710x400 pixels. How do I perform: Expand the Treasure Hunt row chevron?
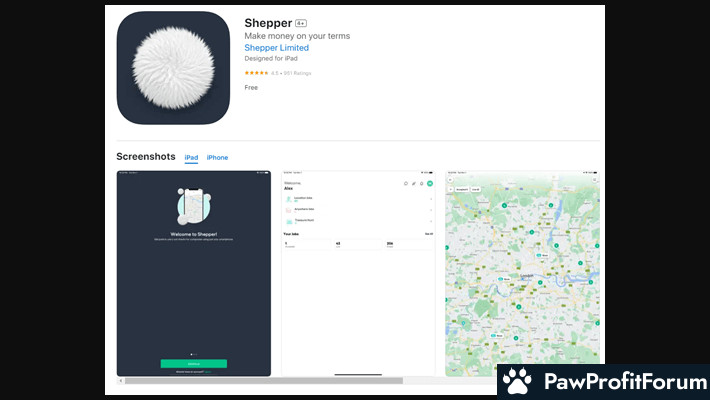click(x=431, y=221)
